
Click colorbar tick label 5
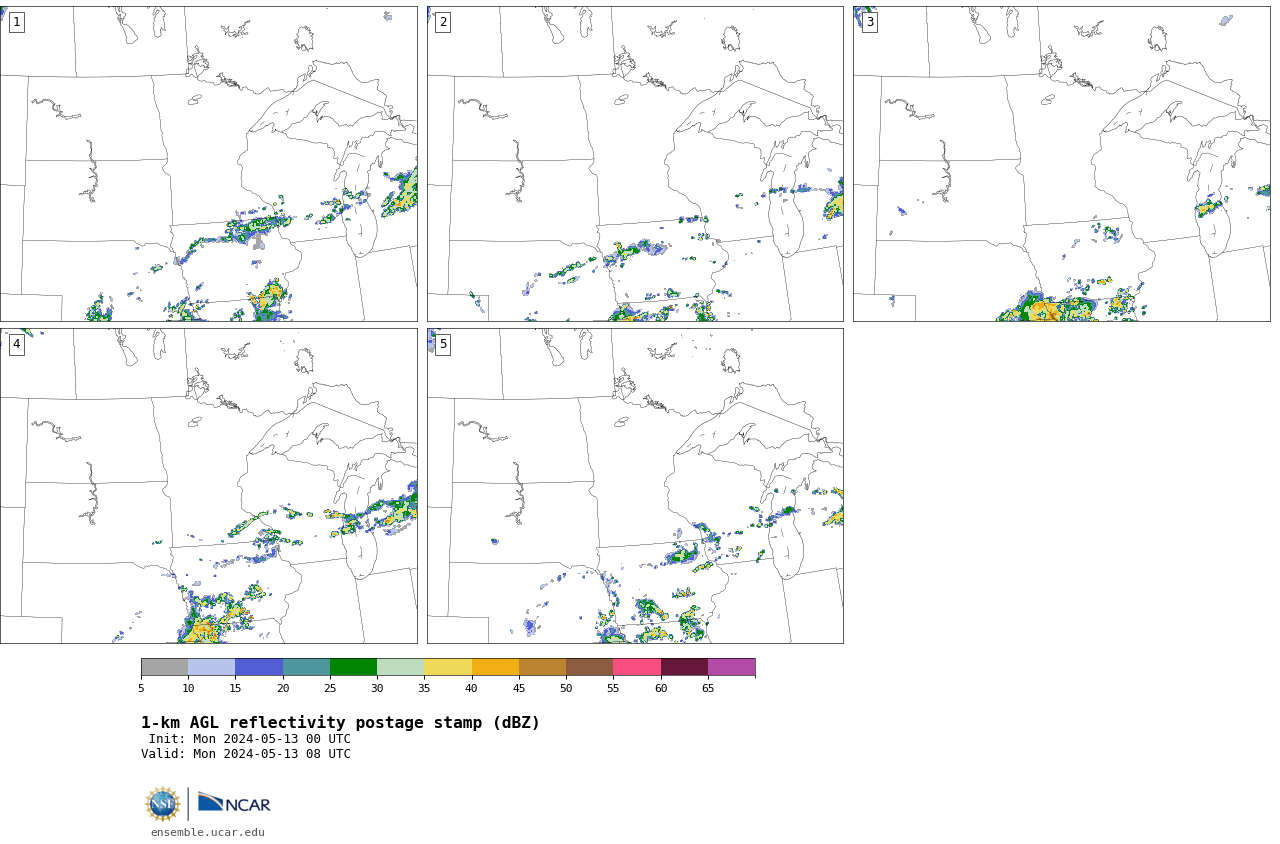point(141,688)
